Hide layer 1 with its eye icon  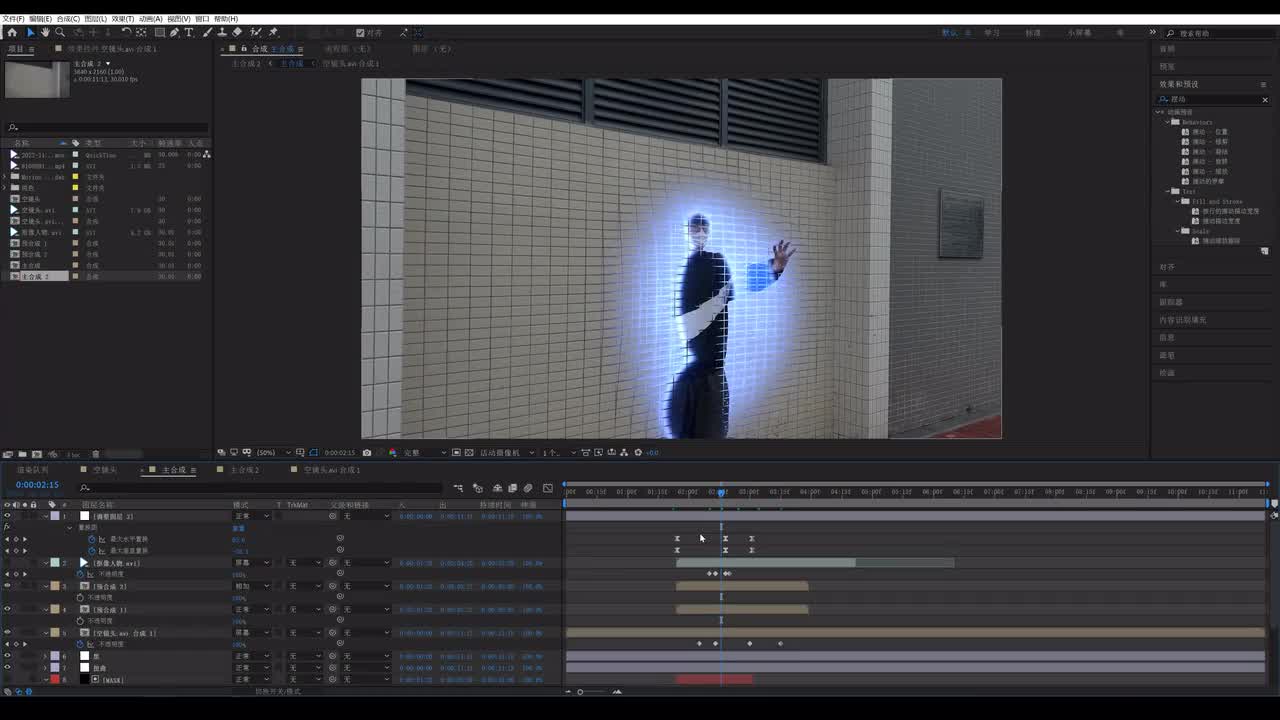point(7,516)
